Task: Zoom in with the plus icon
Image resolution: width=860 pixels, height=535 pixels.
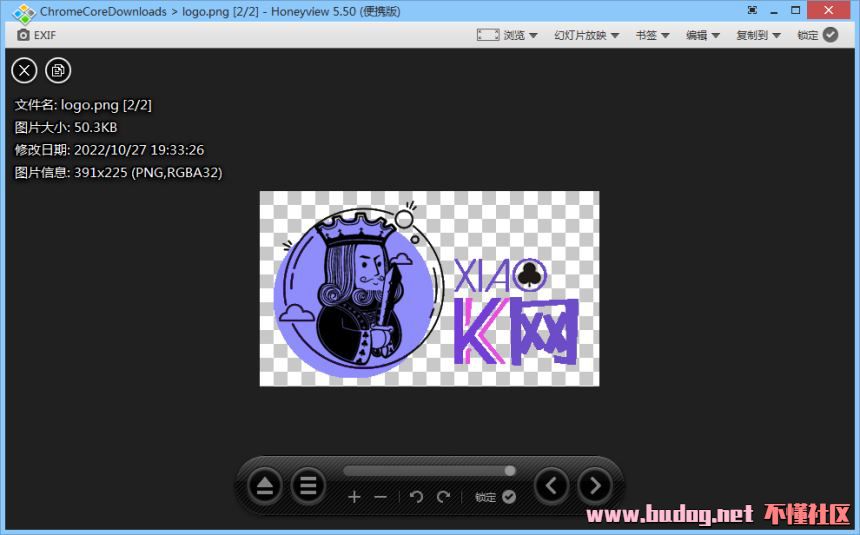Action: tap(354, 497)
